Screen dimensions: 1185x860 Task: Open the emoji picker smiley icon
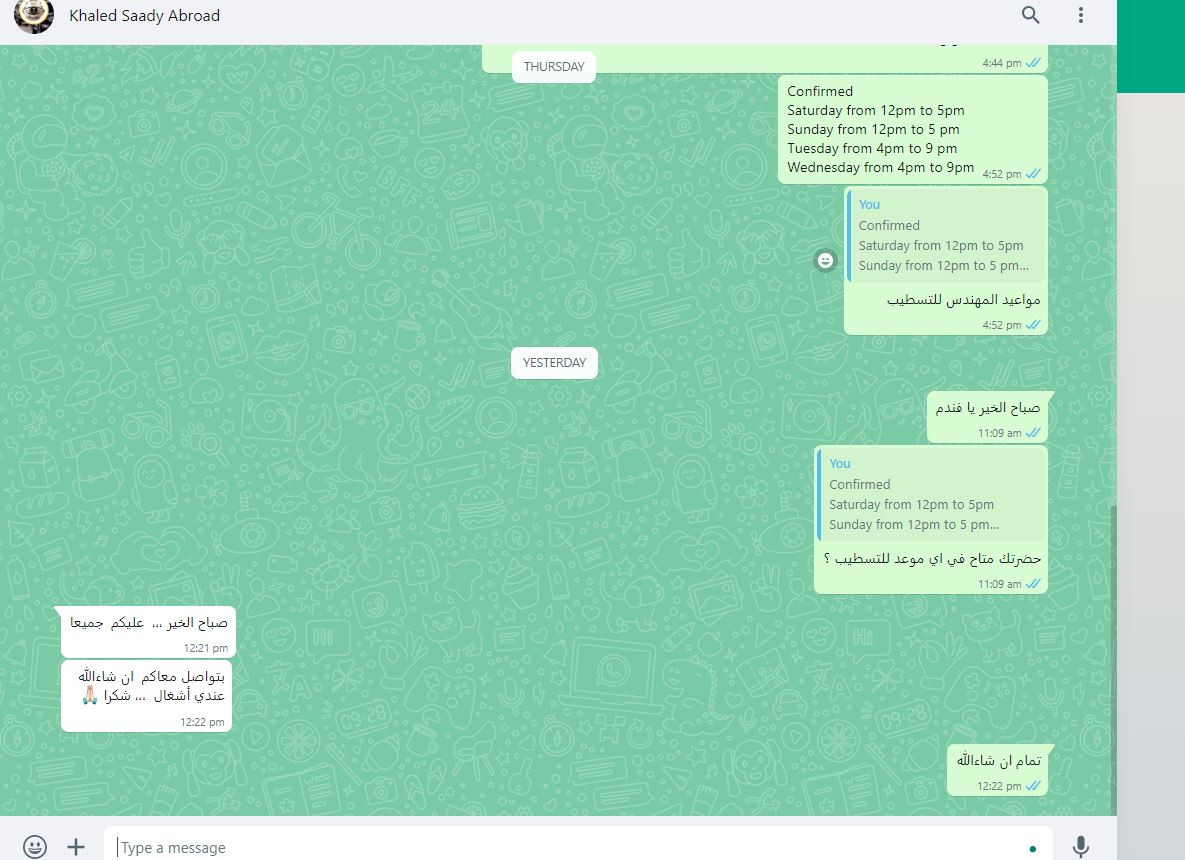(x=35, y=846)
